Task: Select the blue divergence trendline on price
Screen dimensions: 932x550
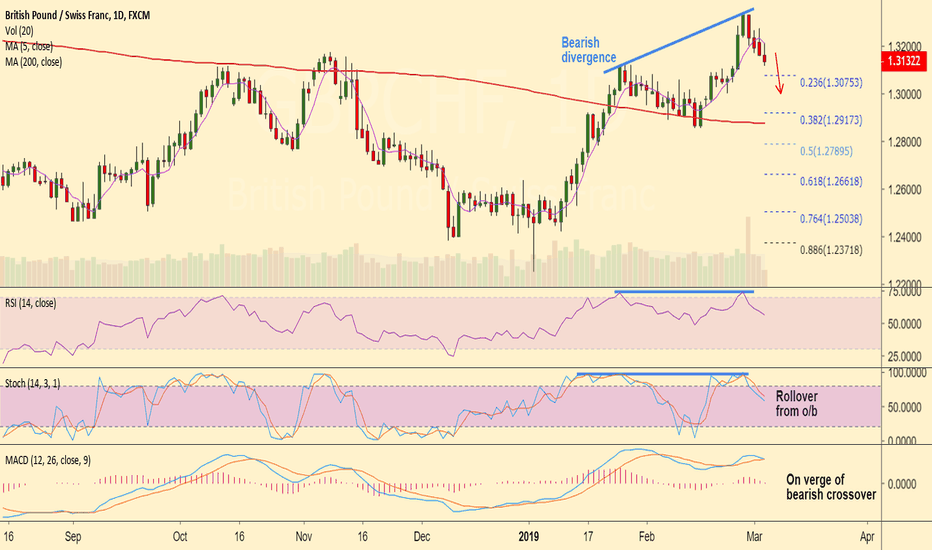Action: click(679, 40)
